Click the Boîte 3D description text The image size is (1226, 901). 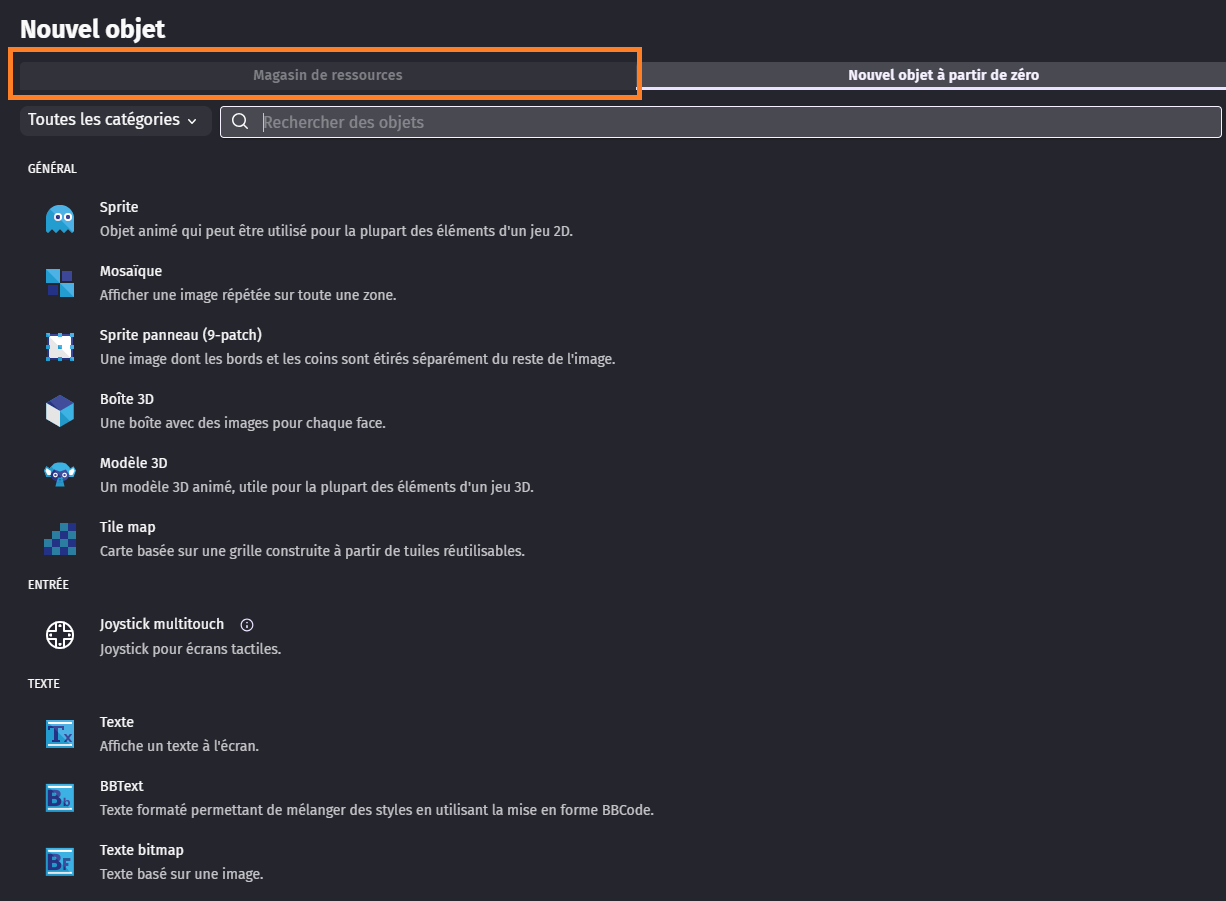[242, 423]
